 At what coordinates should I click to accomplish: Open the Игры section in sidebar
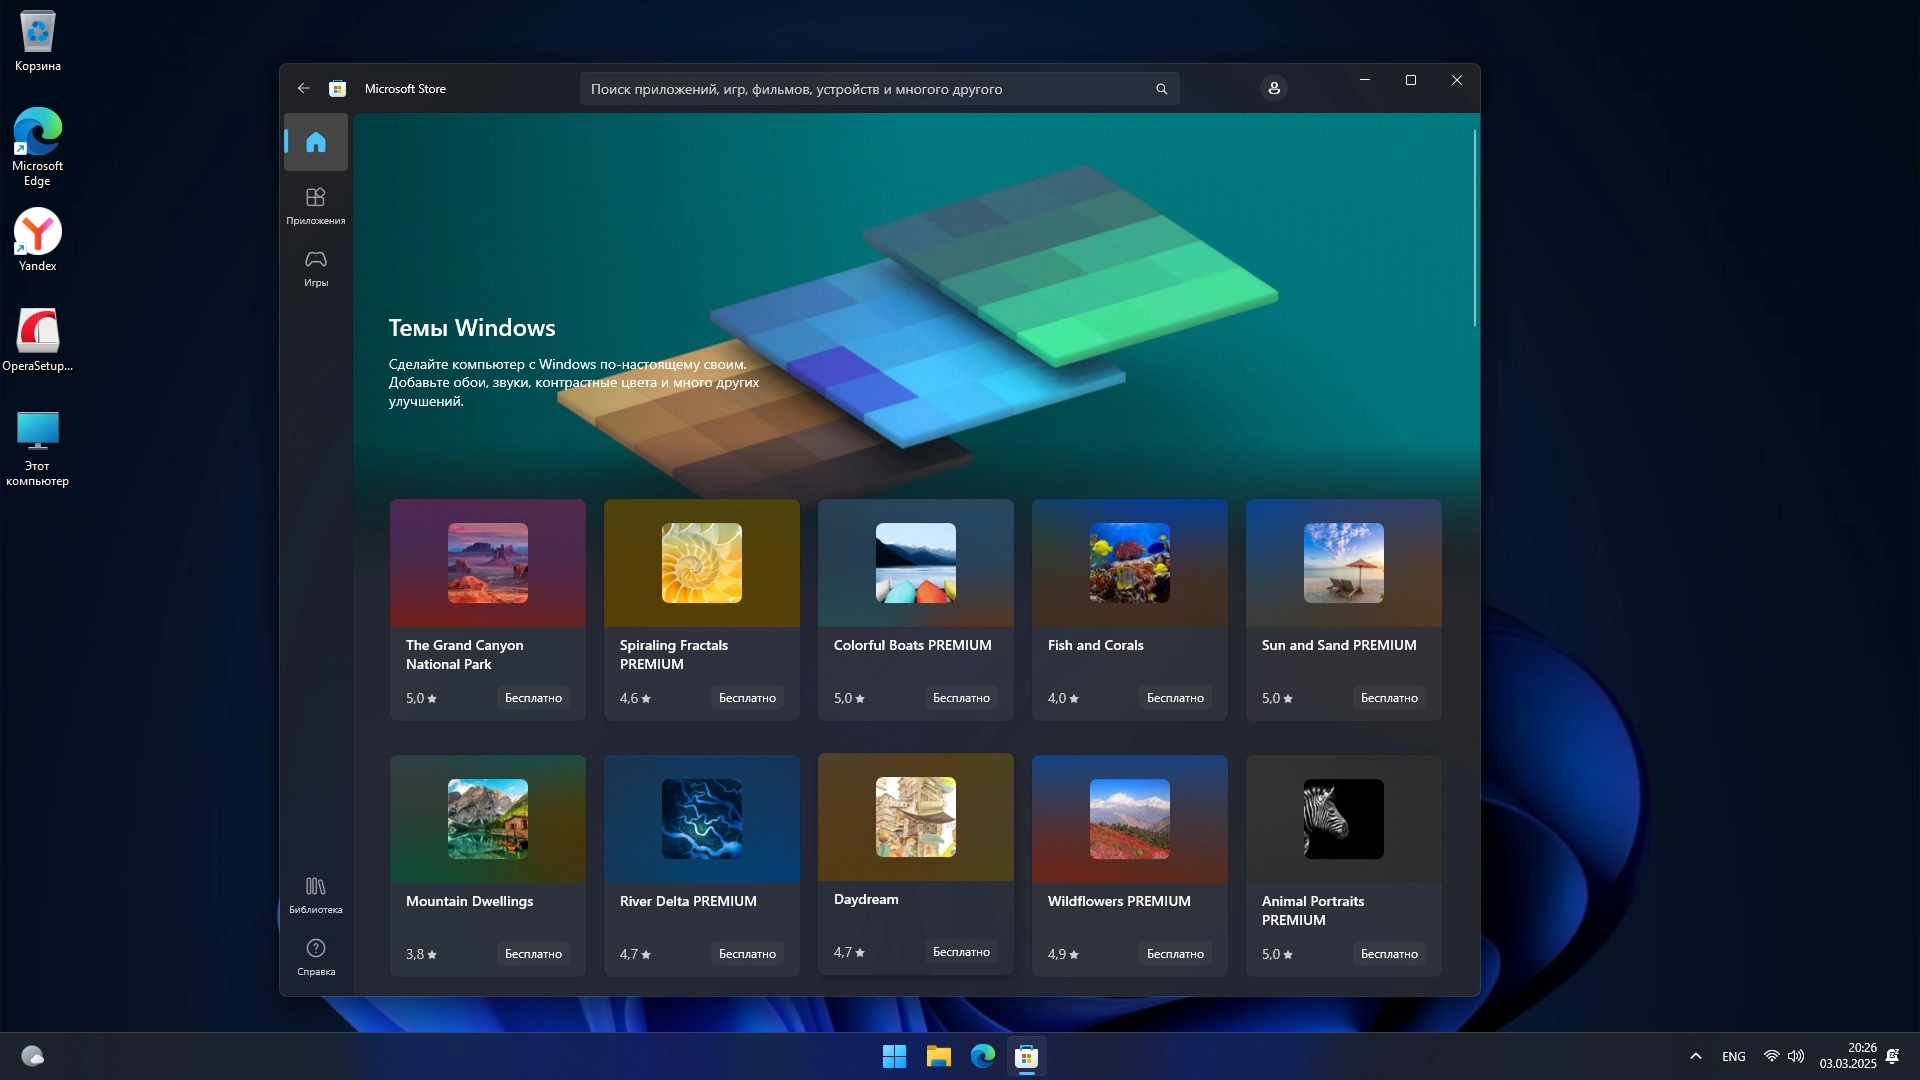click(x=316, y=267)
